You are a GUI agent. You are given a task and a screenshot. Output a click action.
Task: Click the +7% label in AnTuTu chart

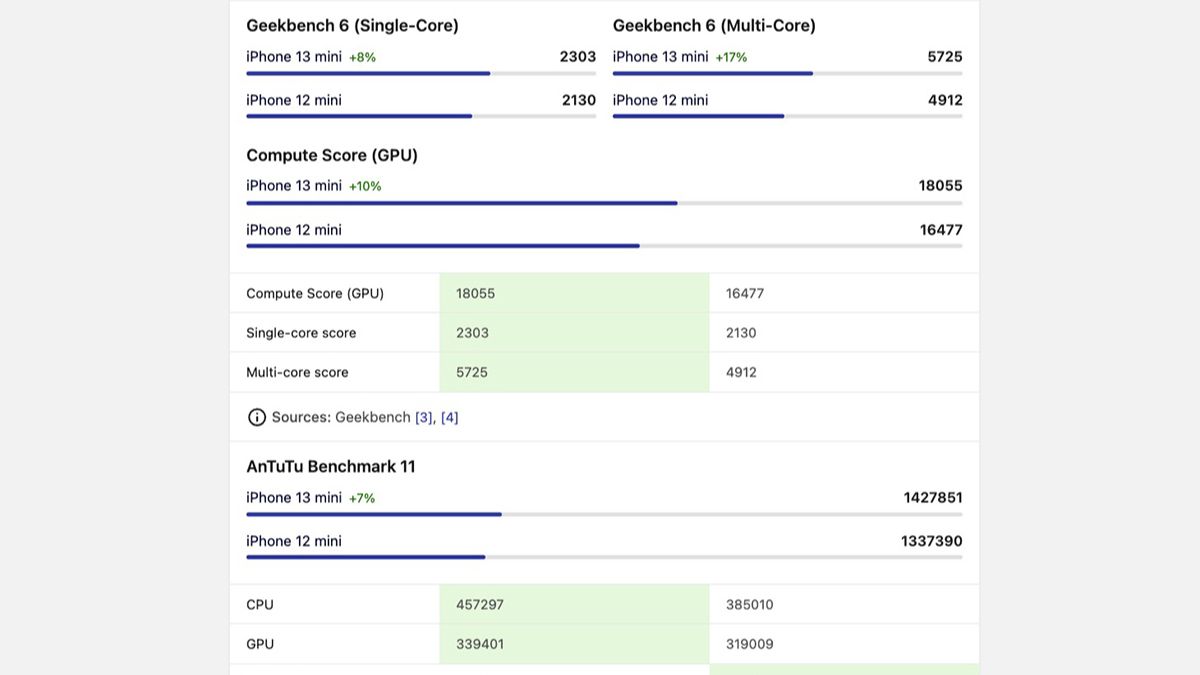coord(362,498)
